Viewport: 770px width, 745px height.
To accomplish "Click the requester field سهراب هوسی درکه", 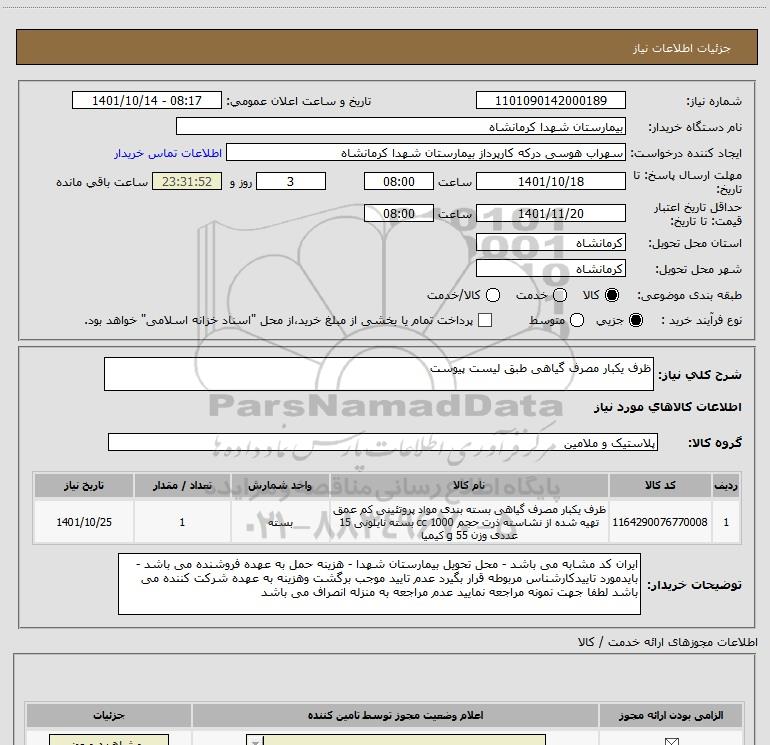I will [426, 153].
